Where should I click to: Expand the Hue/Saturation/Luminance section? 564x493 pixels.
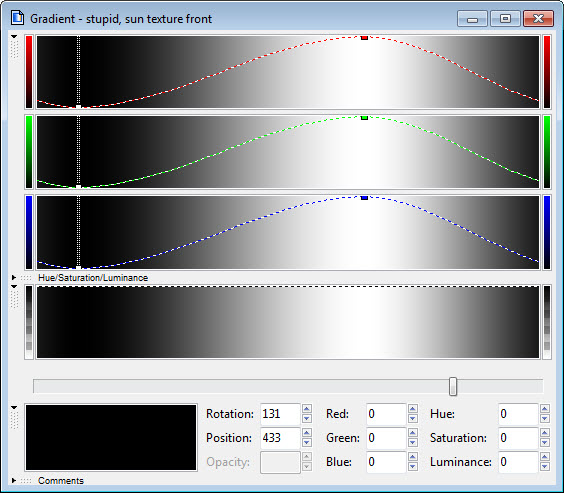click(14, 278)
